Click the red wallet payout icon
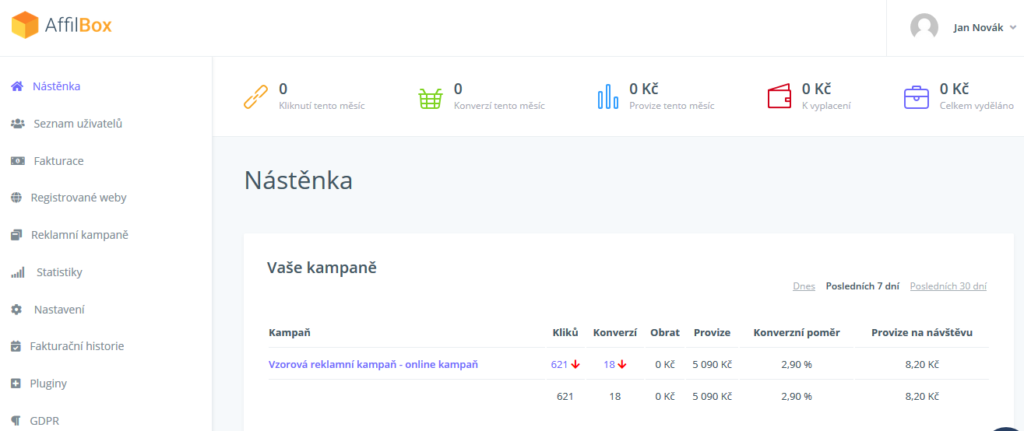The height and width of the screenshot is (431, 1024). coord(779,97)
